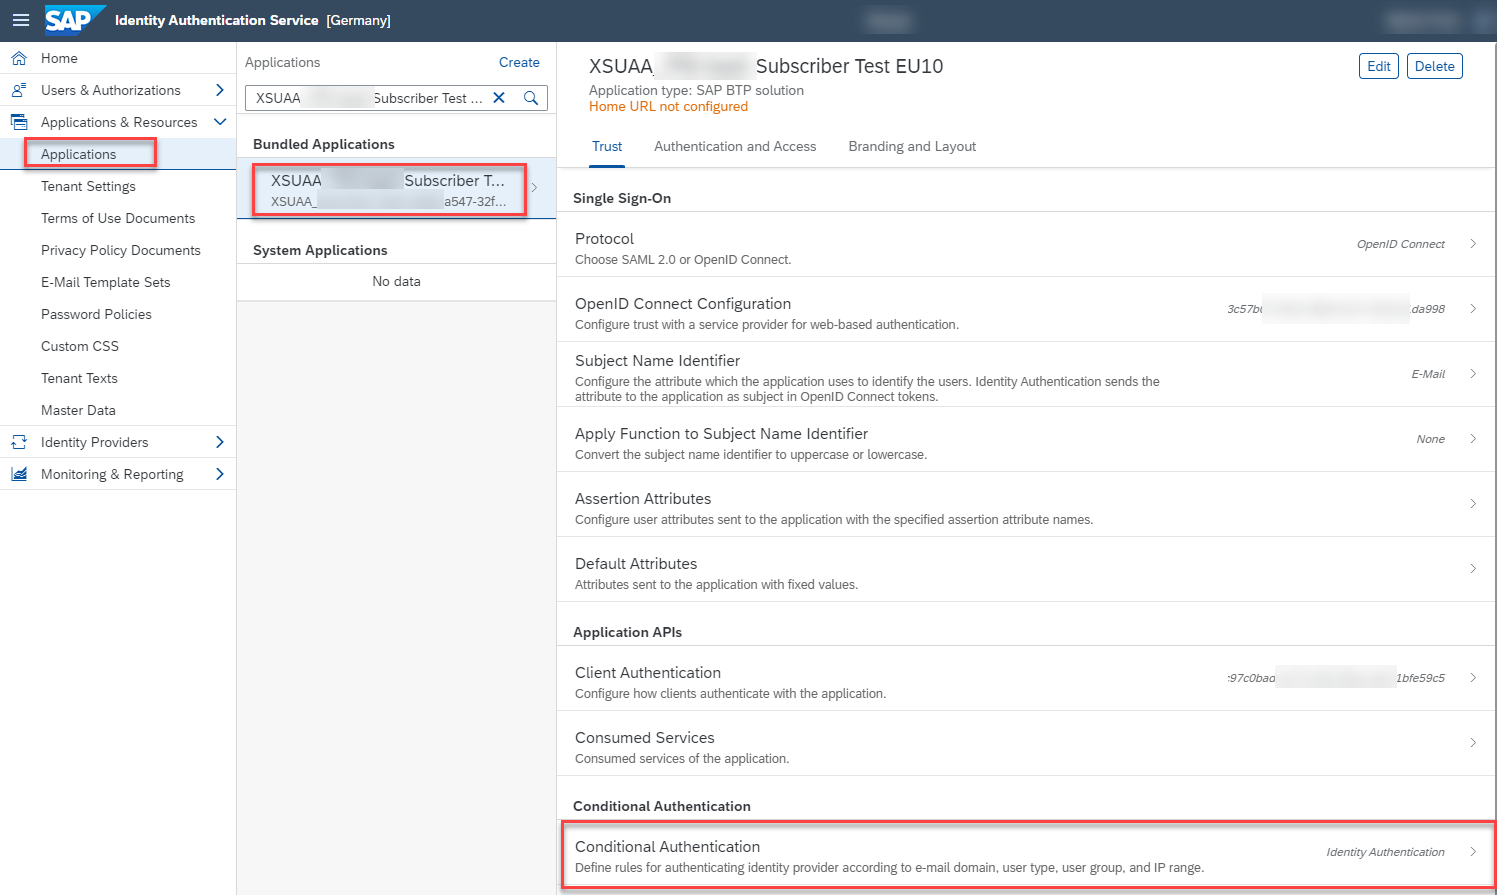Open Tenant Texts
Screen dimensions: 1497x895
pos(118,378)
